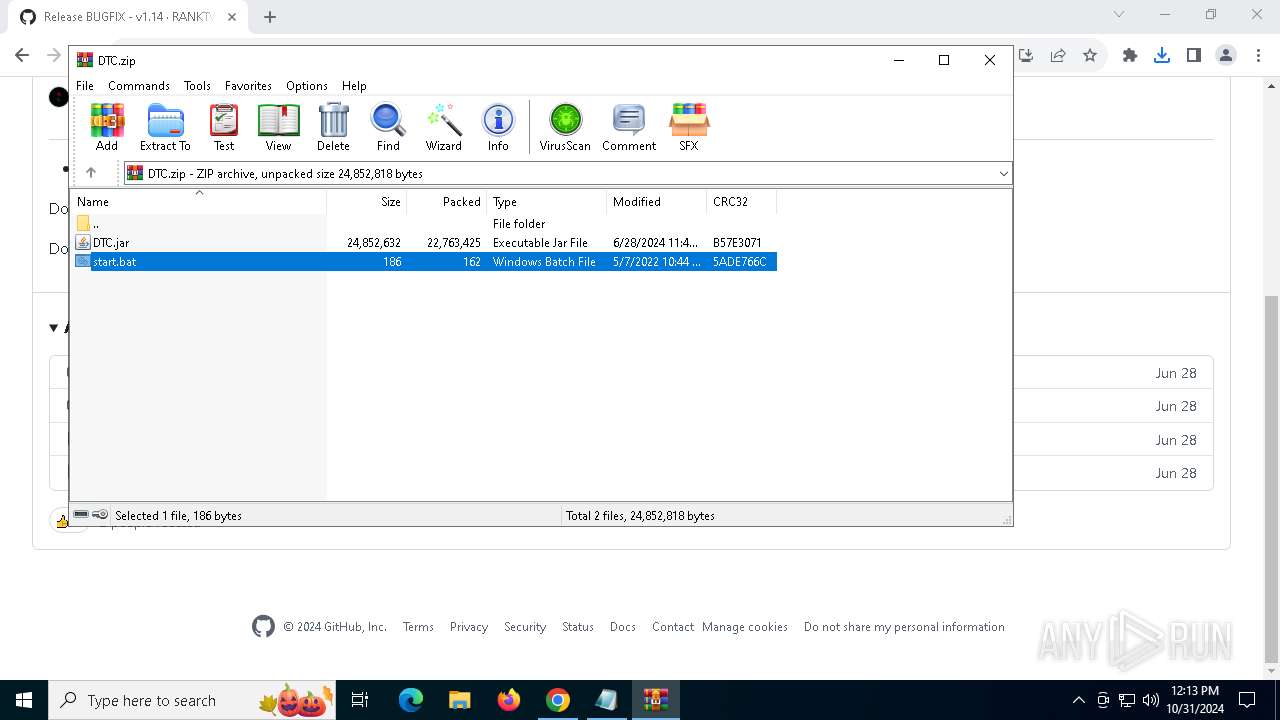The image size is (1280, 720).
Task: Open the Windows Start menu
Action: click(x=24, y=700)
